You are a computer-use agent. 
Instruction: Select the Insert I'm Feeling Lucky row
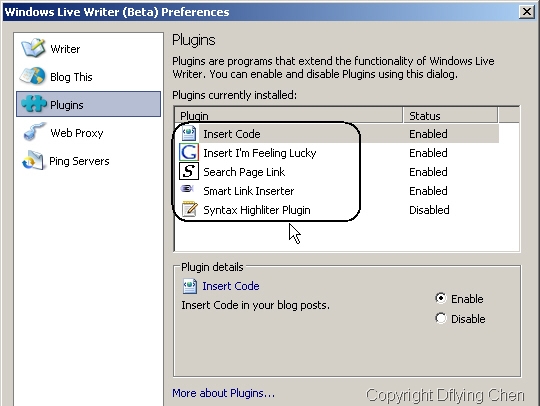337,153
